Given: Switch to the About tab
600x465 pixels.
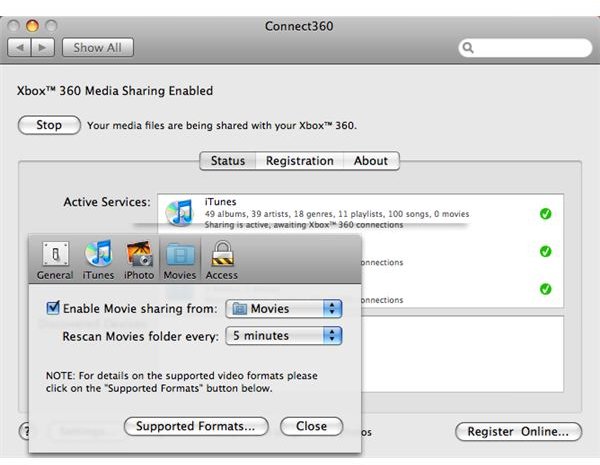Looking at the screenshot, I should tap(371, 161).
